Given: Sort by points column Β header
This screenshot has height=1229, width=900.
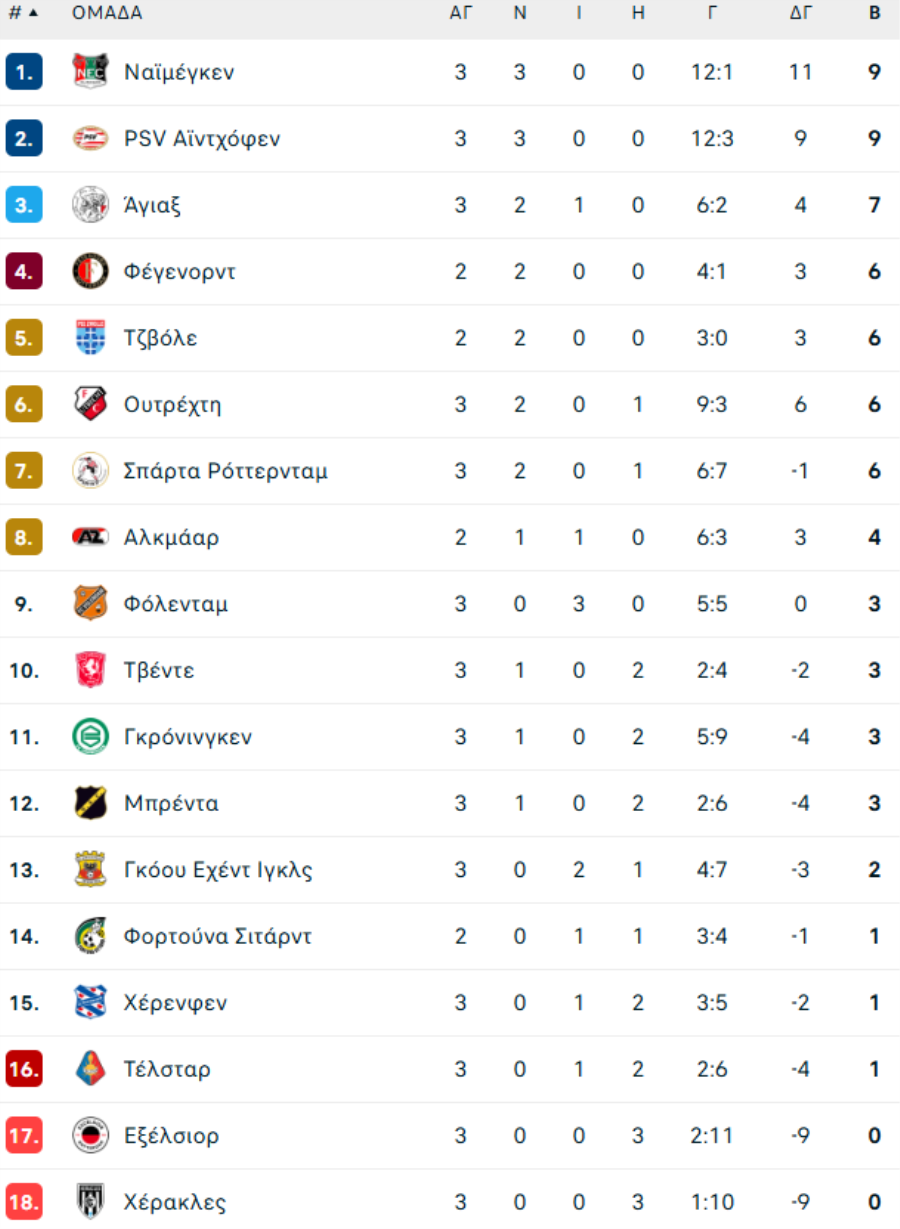Looking at the screenshot, I should tap(875, 13).
